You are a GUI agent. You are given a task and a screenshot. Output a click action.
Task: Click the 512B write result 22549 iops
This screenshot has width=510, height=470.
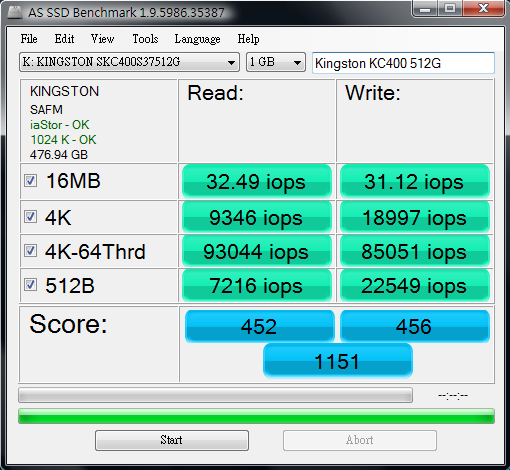coord(415,286)
